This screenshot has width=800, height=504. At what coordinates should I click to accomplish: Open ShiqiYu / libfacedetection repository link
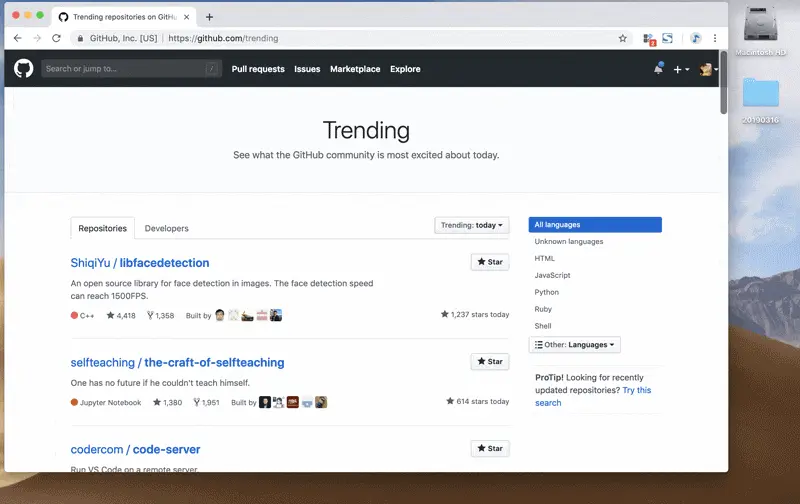[x=140, y=263]
